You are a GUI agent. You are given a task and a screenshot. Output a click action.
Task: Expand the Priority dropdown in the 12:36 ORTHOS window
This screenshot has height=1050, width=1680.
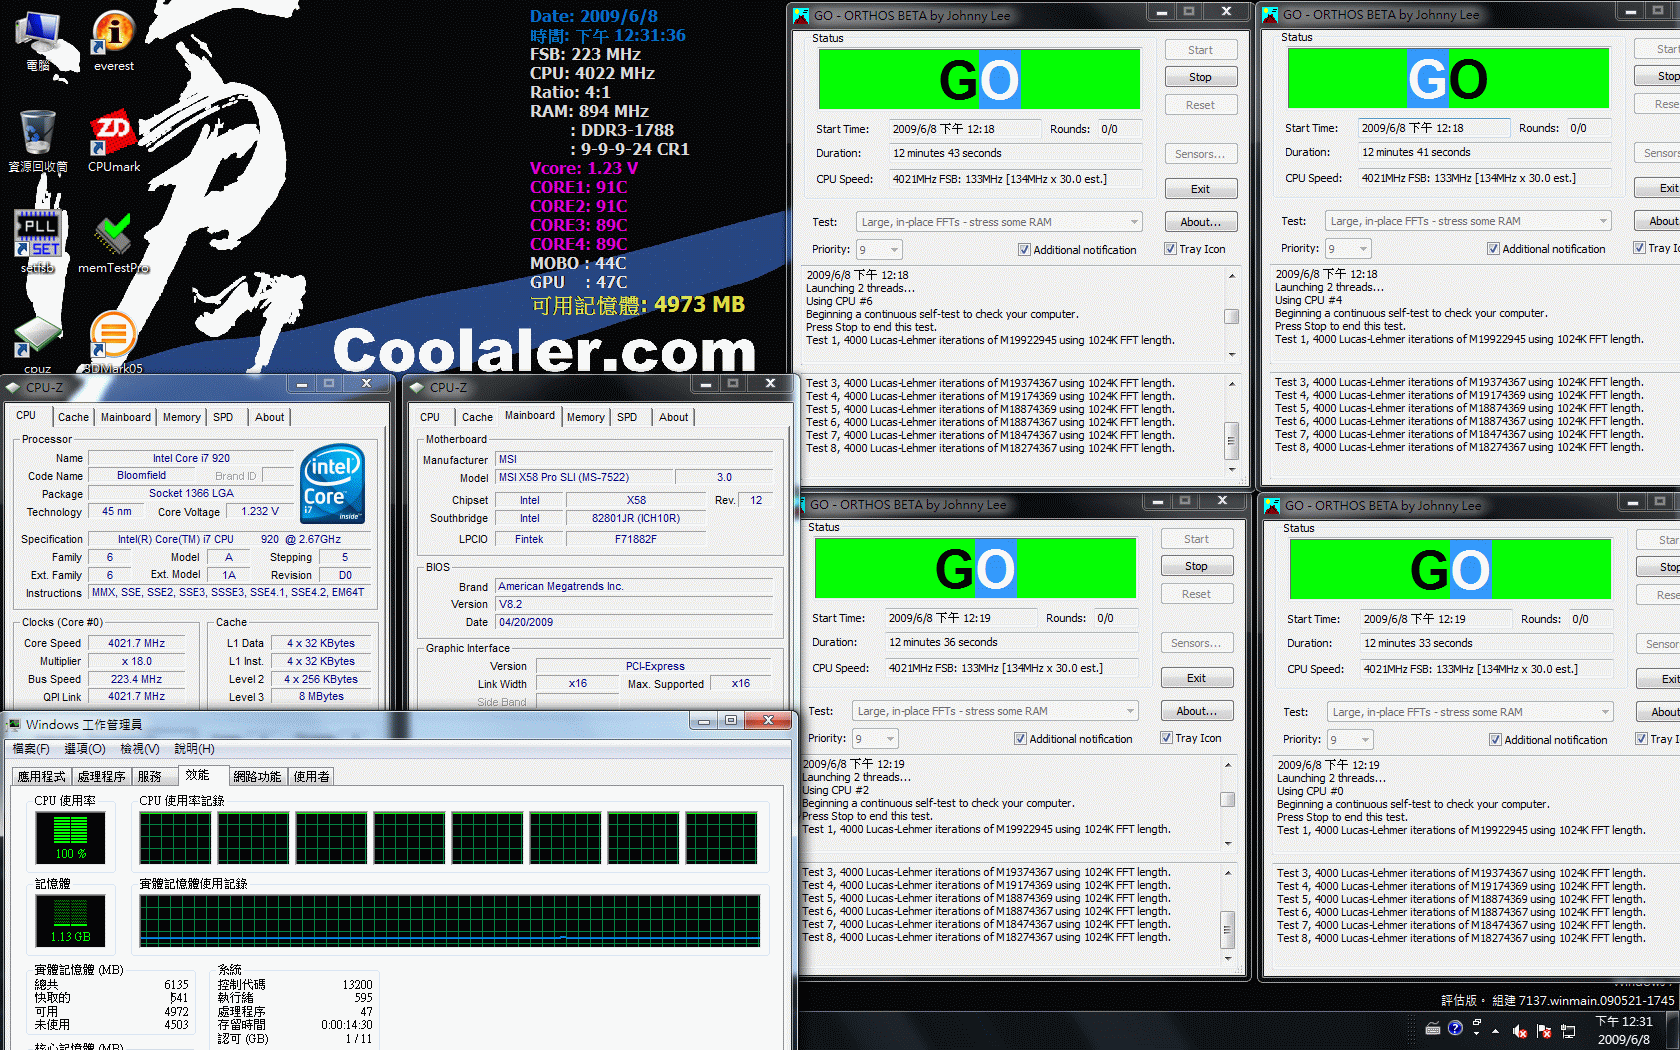[x=890, y=739]
